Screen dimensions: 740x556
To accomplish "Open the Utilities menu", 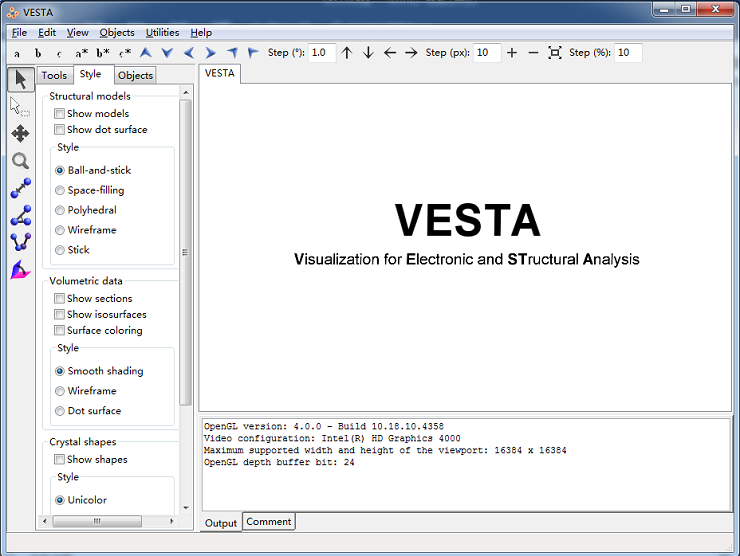I will (x=162, y=33).
